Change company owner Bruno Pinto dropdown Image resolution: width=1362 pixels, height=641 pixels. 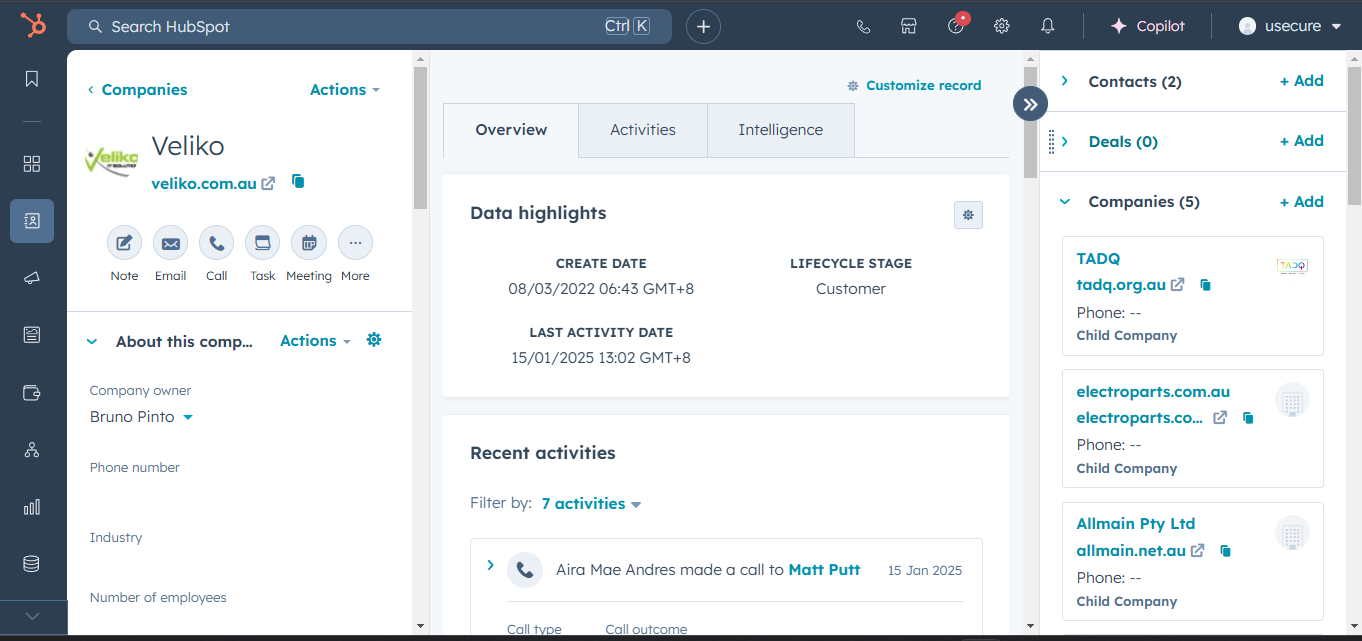[x=141, y=417]
